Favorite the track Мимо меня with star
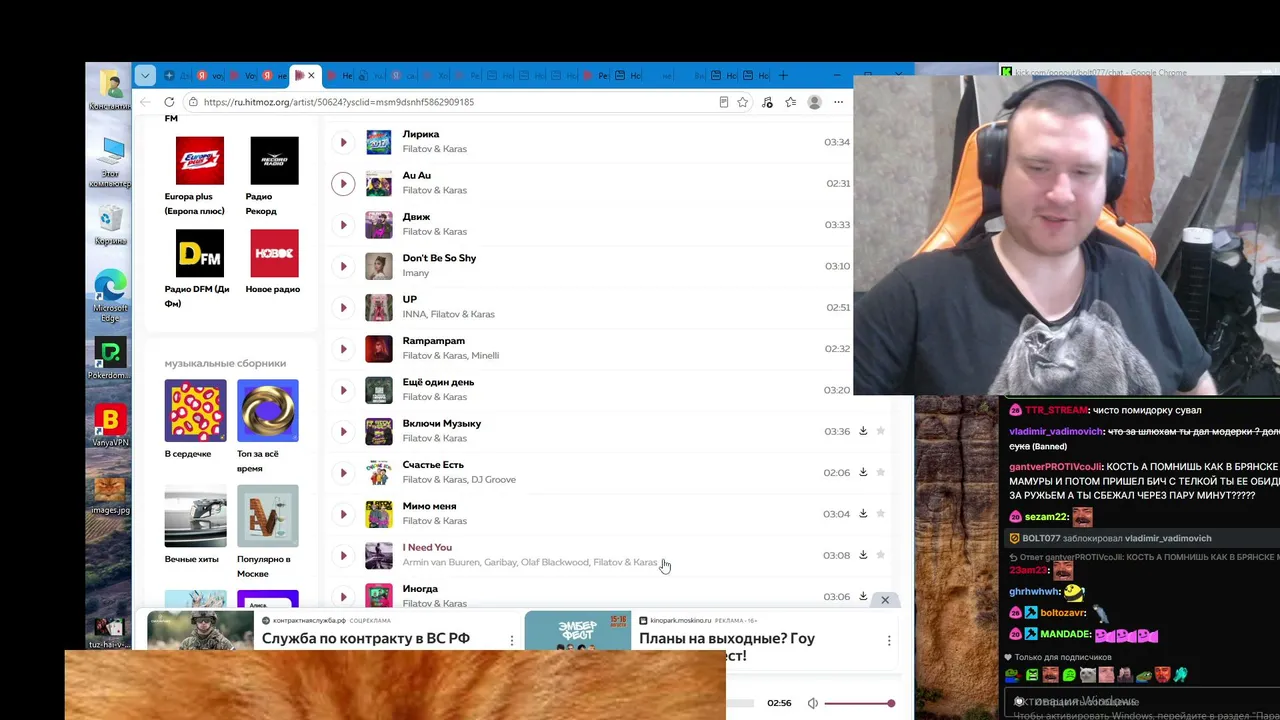The width and height of the screenshot is (1280, 720). [x=881, y=514]
